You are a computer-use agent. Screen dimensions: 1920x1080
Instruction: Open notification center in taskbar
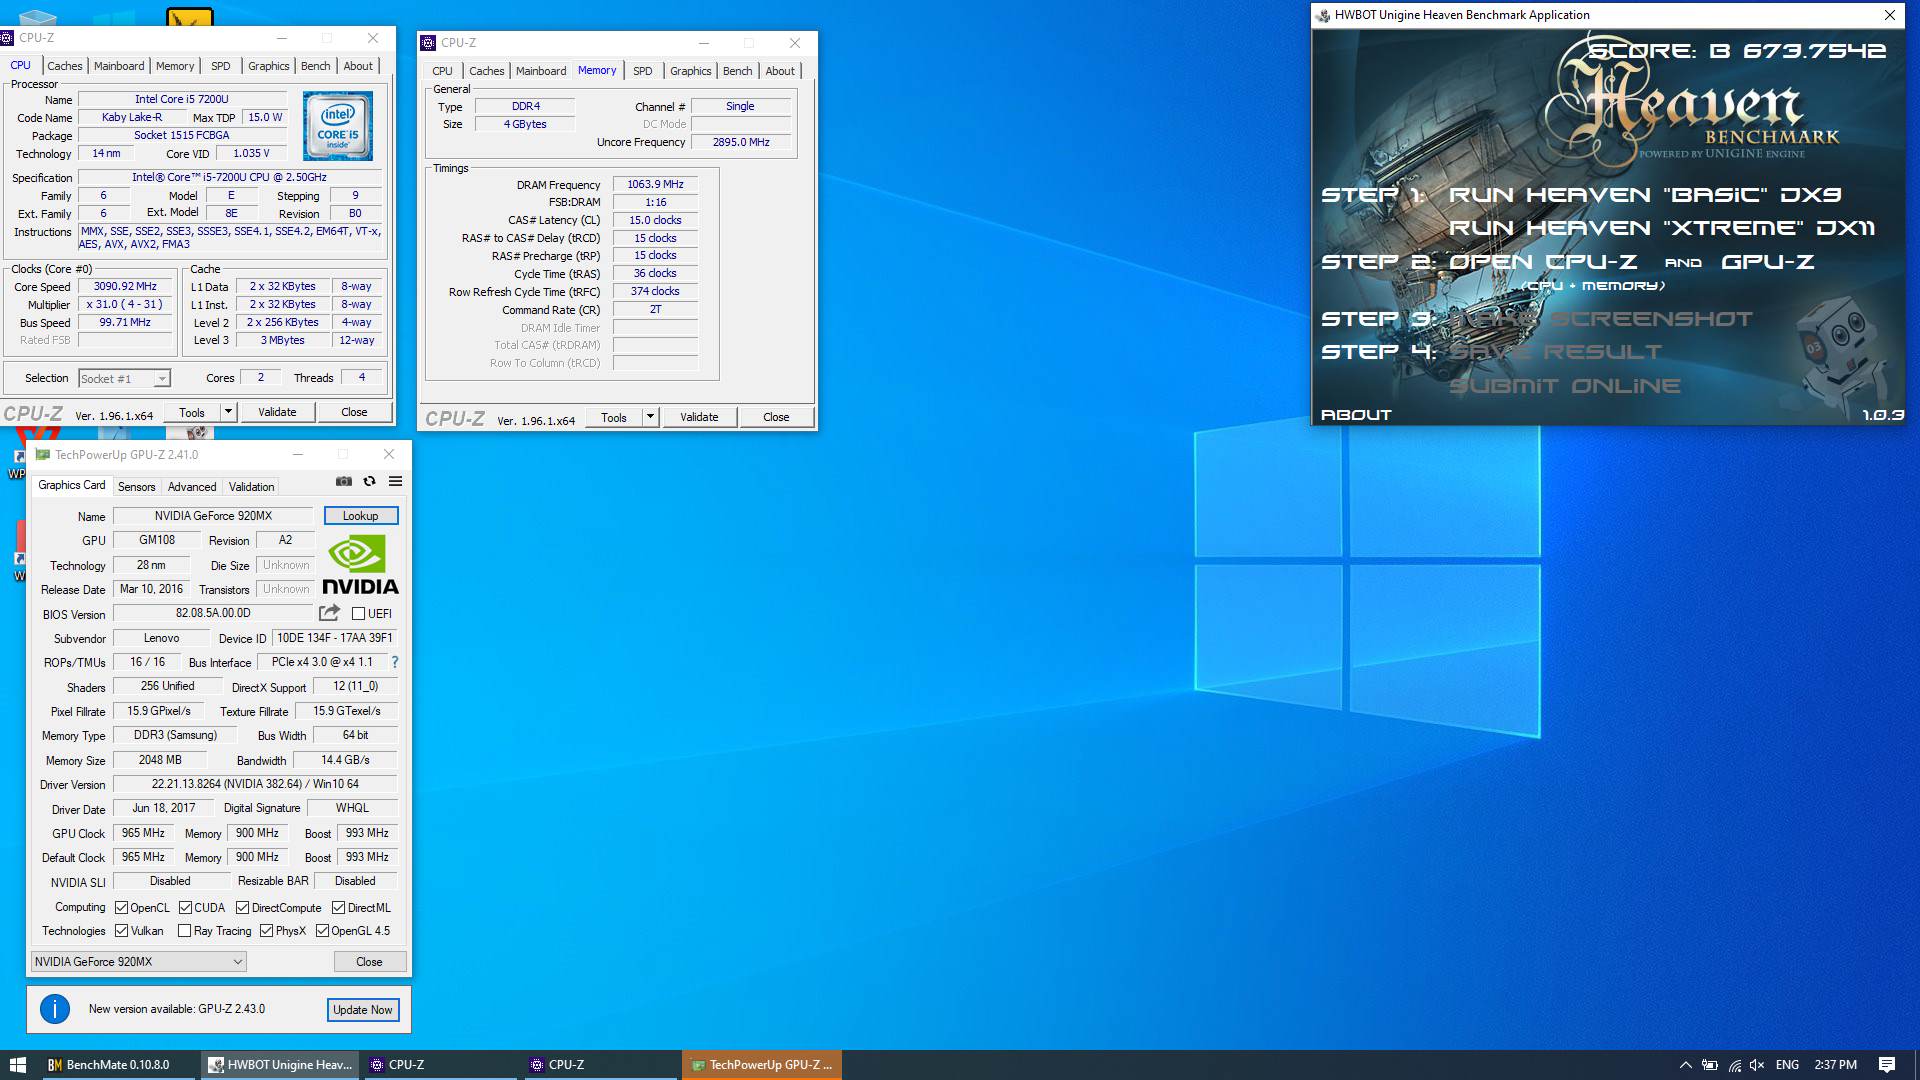click(x=1887, y=1065)
